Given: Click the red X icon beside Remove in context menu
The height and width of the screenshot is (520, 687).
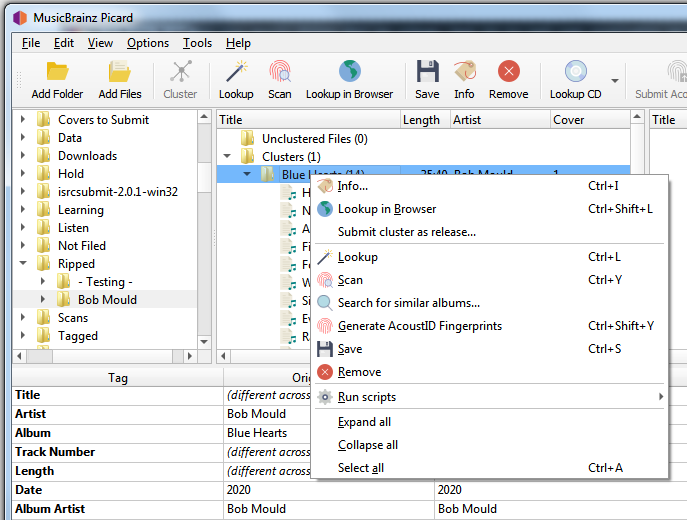Looking at the screenshot, I should tap(325, 372).
